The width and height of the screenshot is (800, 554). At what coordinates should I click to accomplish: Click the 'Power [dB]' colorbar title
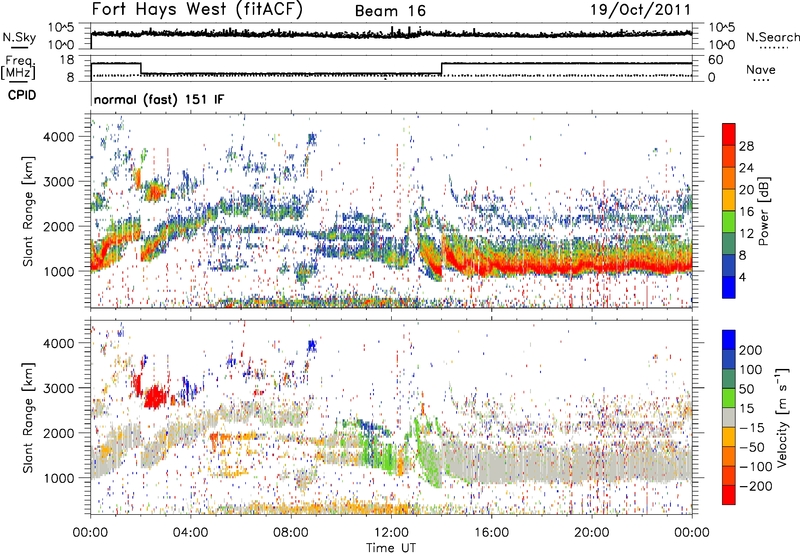click(x=764, y=211)
